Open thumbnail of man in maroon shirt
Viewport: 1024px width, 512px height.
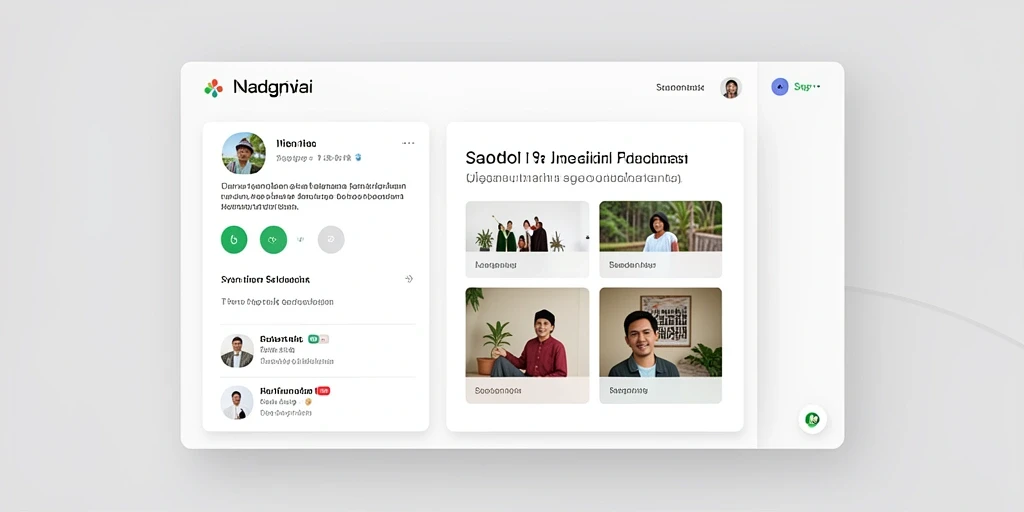pos(527,332)
